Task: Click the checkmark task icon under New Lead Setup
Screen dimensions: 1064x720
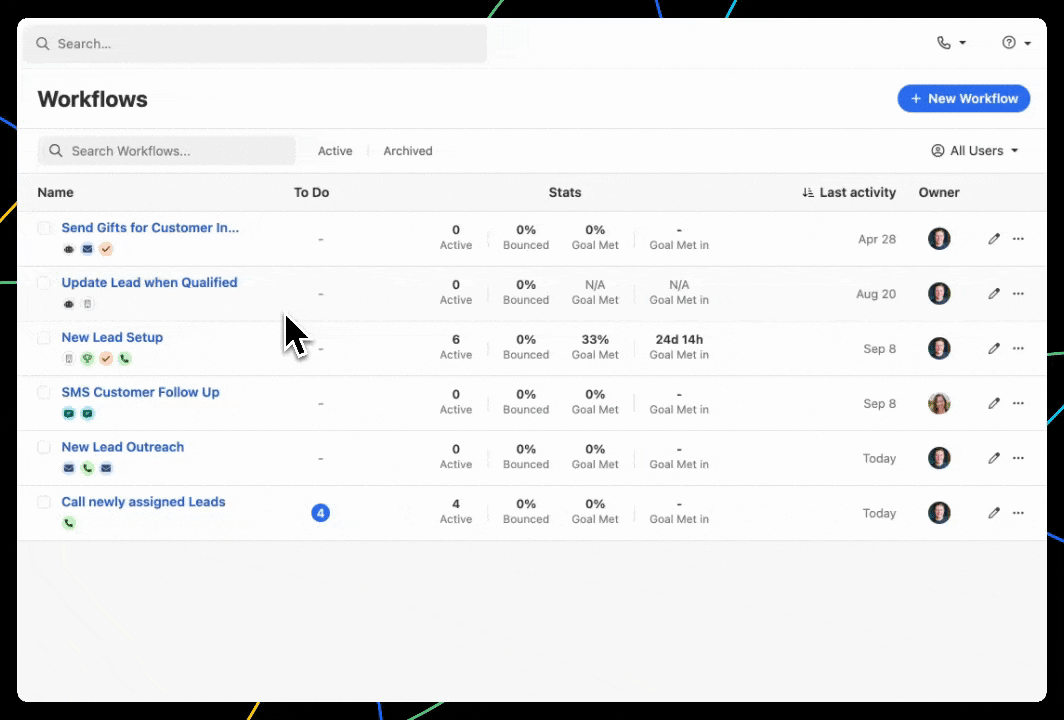Action: tap(106, 359)
